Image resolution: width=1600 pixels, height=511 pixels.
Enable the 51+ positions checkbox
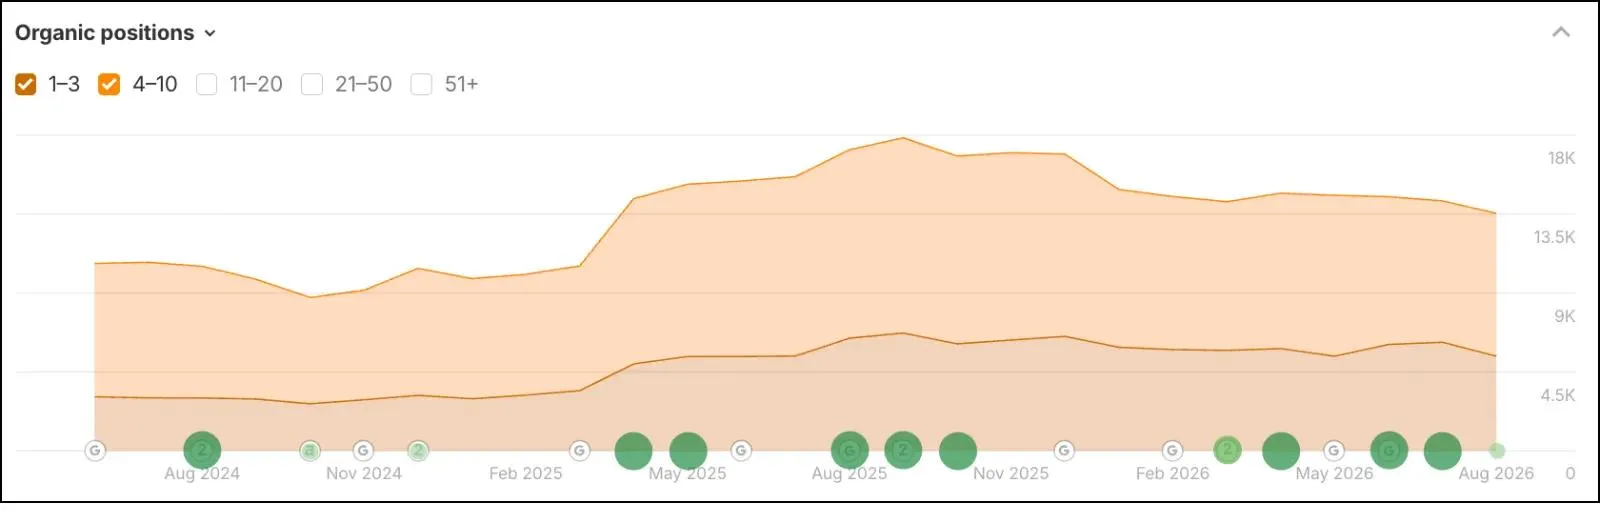[422, 84]
